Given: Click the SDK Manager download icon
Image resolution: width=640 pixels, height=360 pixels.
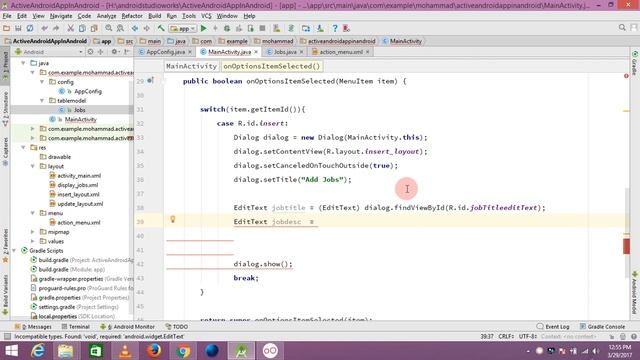Looking at the screenshot, I should (320, 28).
